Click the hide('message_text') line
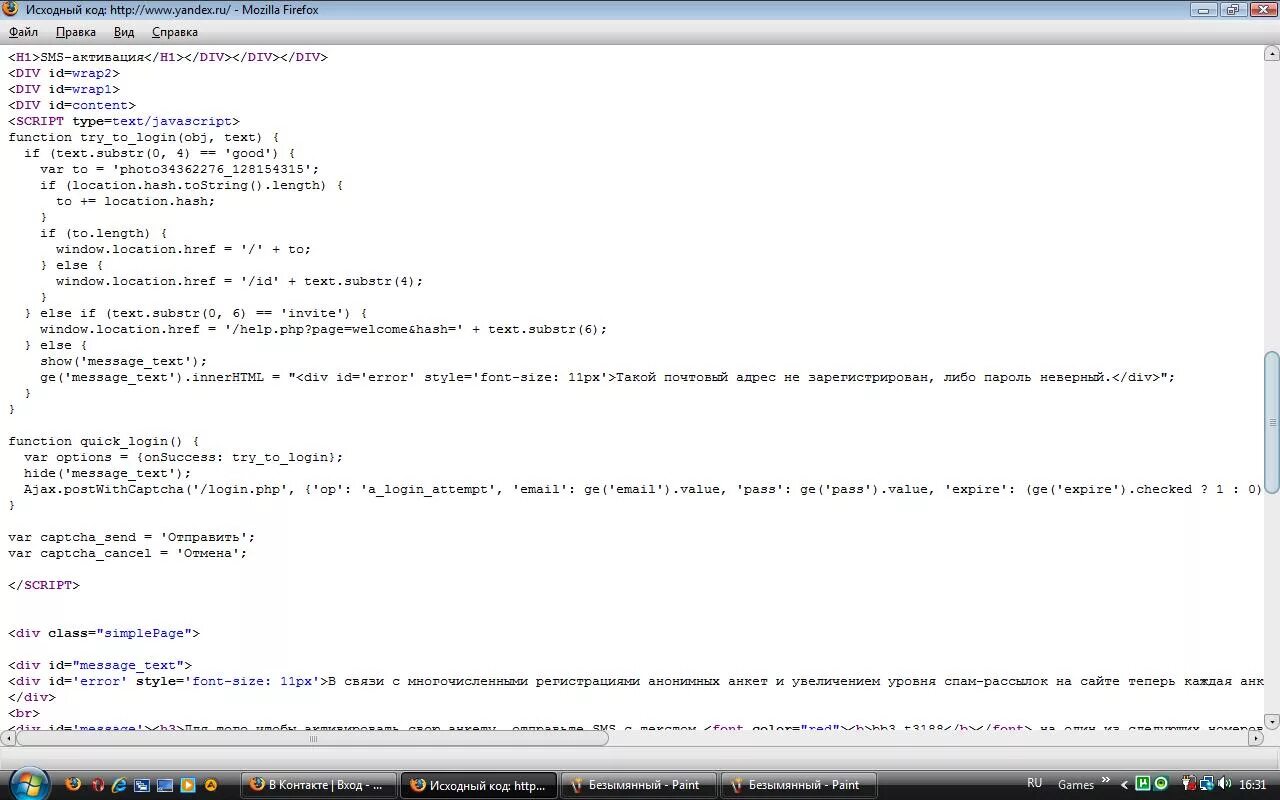The height and width of the screenshot is (800, 1280). (108, 473)
